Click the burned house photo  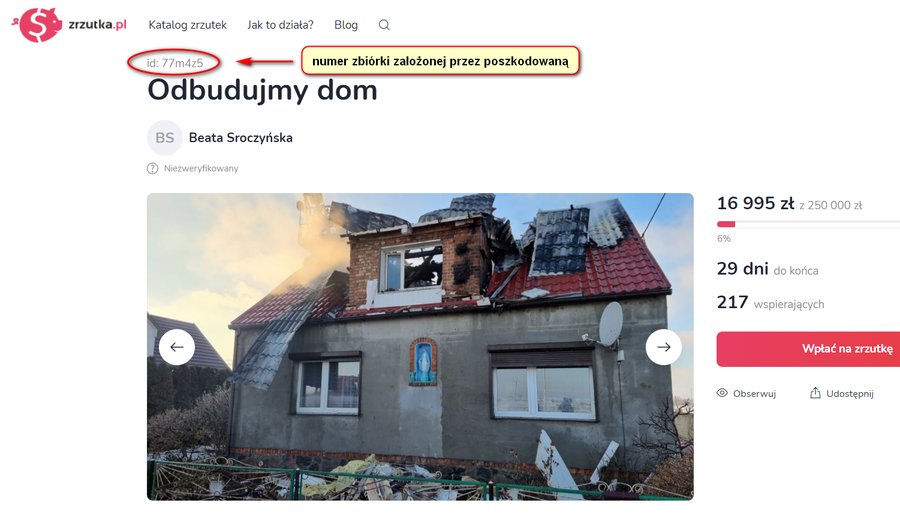pos(420,347)
